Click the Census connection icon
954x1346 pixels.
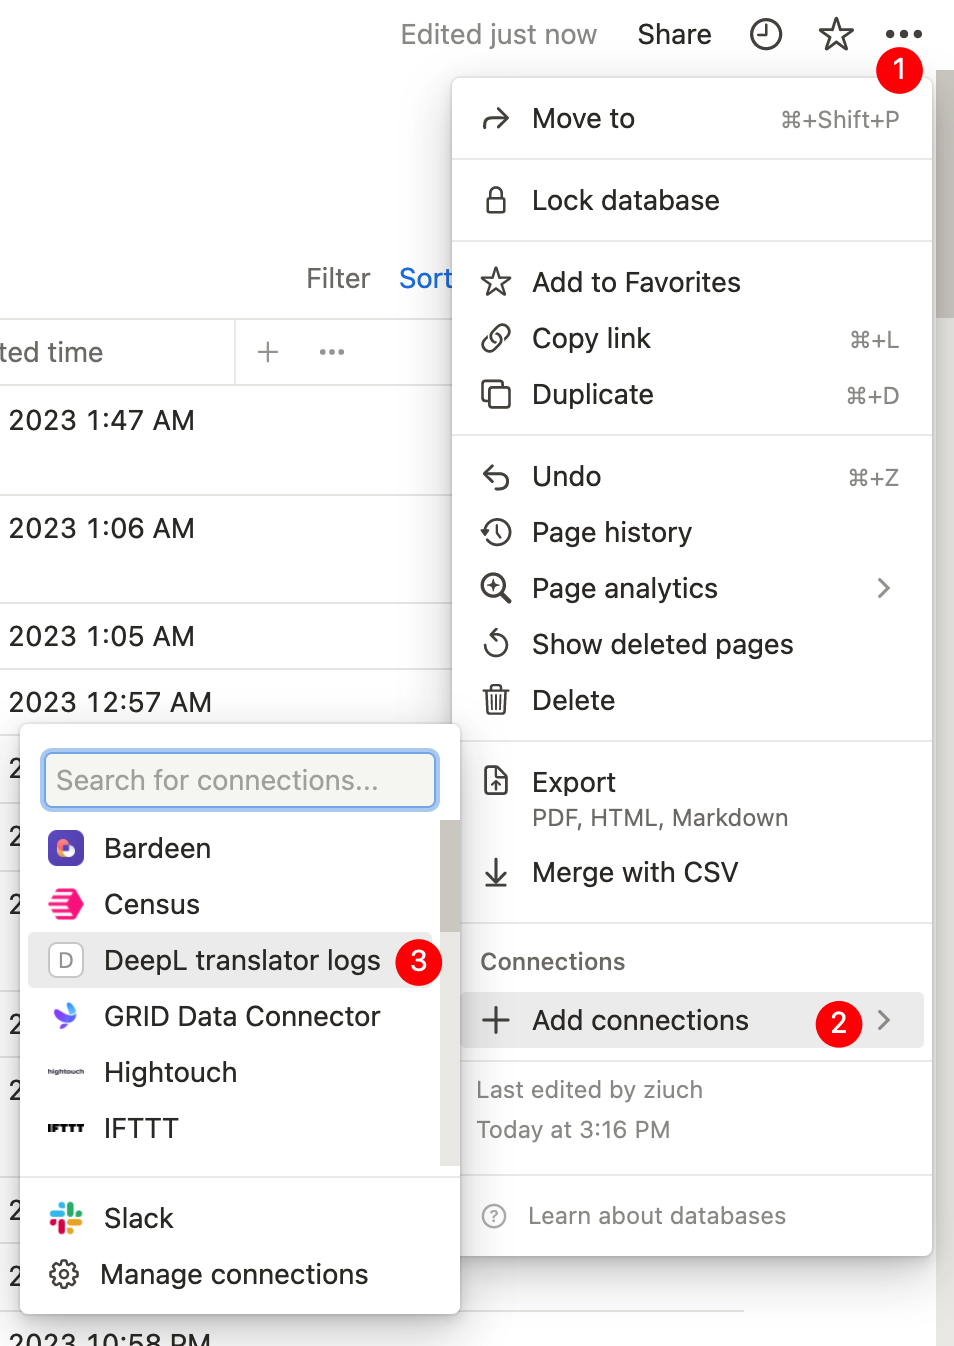click(x=65, y=904)
